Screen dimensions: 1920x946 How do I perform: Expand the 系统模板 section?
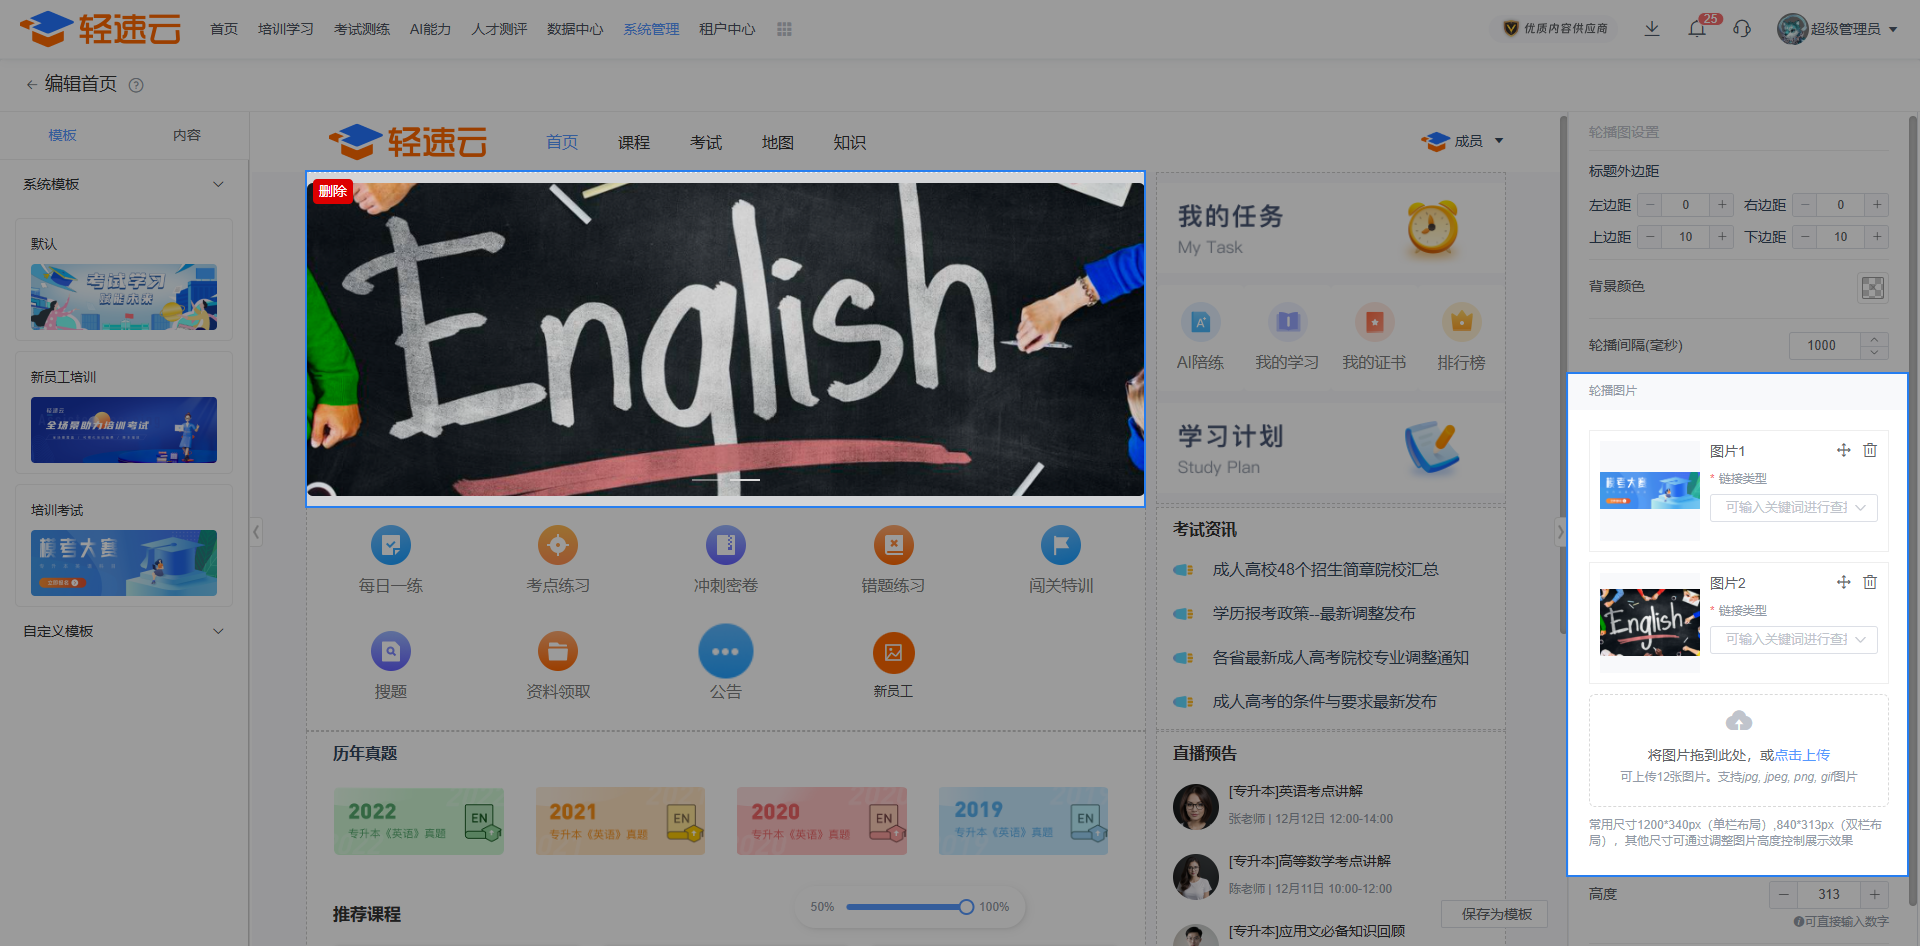coord(218,184)
